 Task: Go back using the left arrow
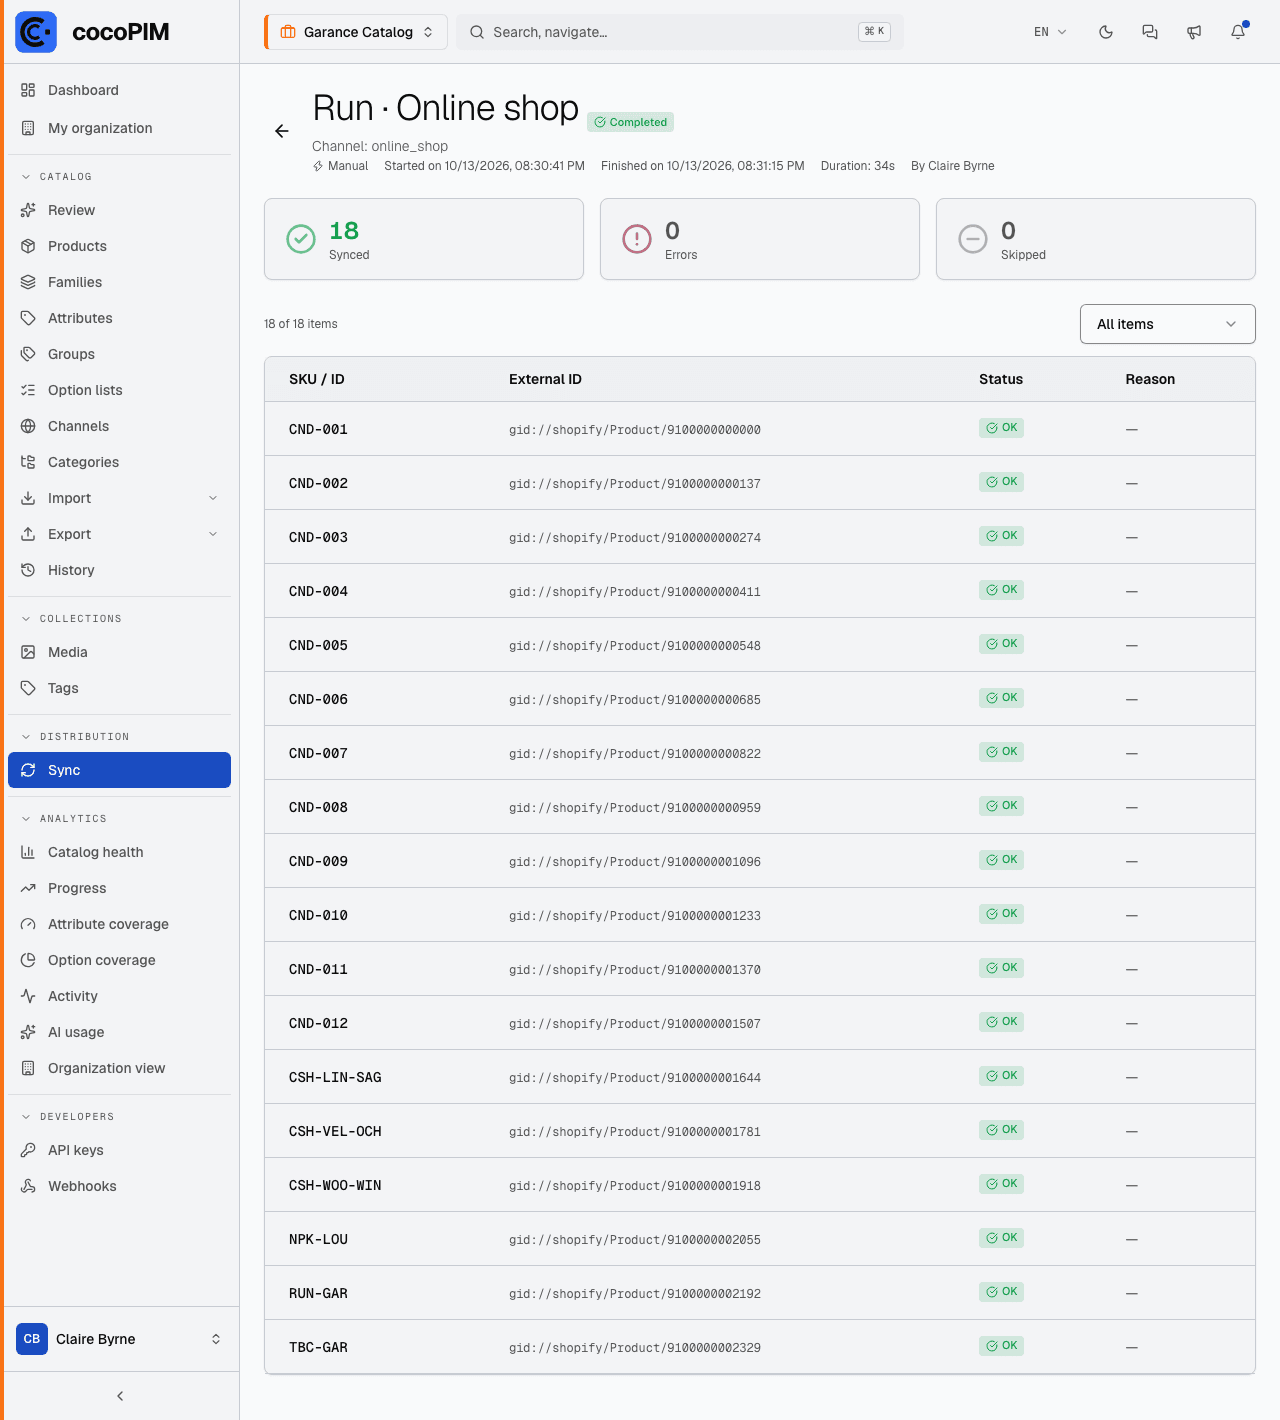(x=282, y=131)
